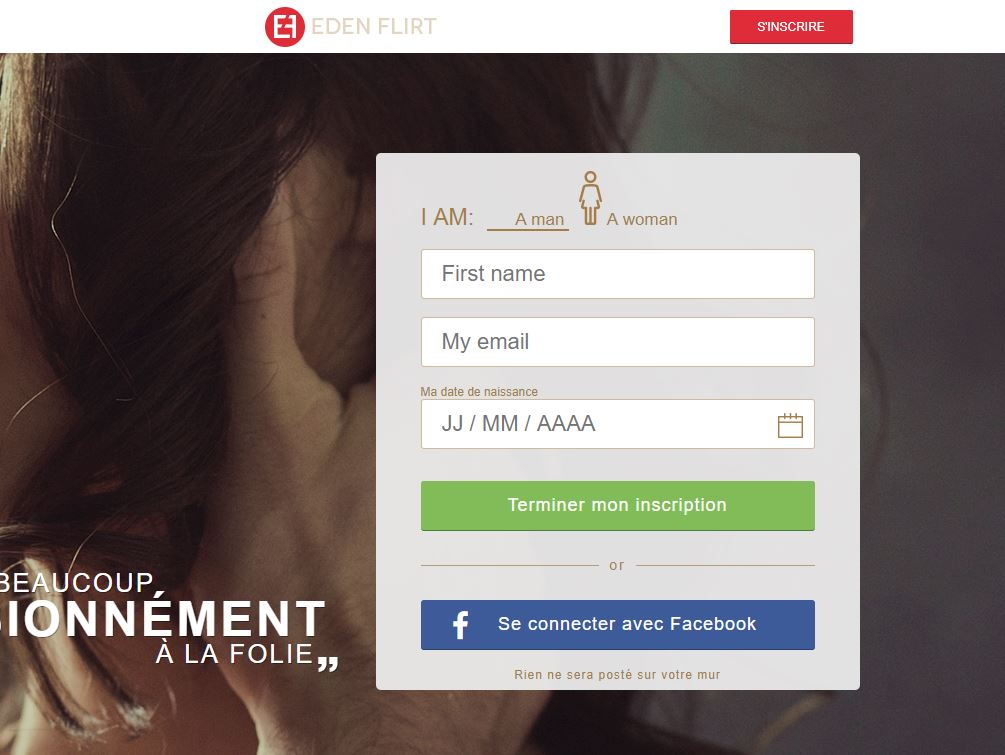The image size is (1005, 755).
Task: Click the "or" divider text
Action: 617,566
